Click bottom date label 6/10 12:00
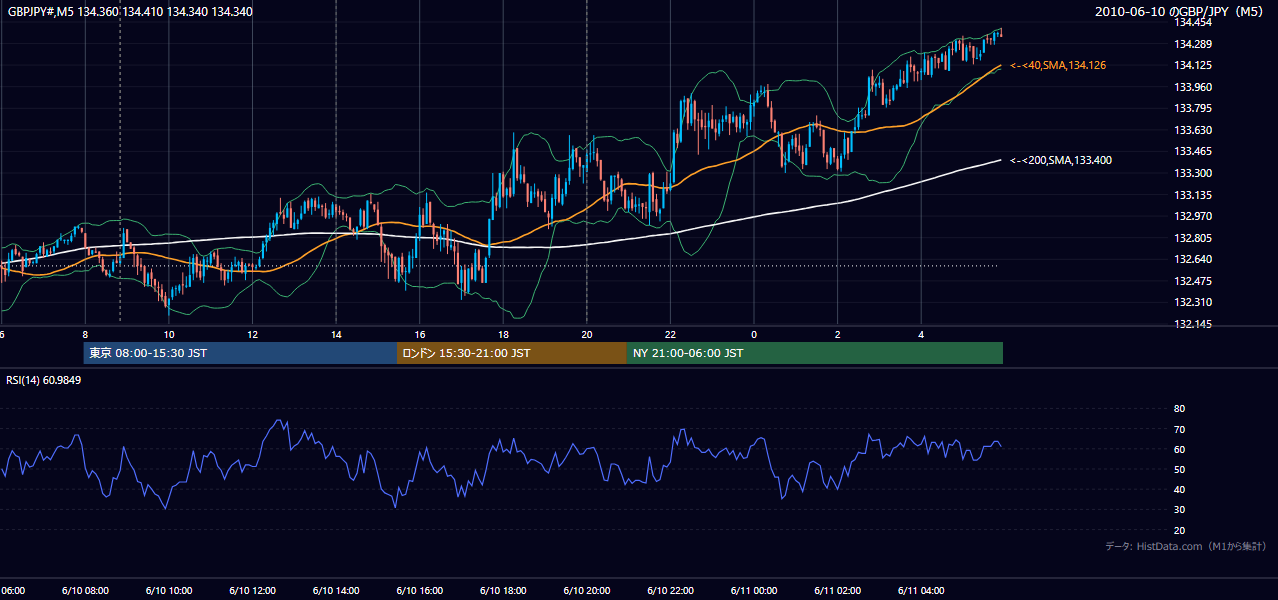Image resolution: width=1278 pixels, height=600 pixels. pyautogui.click(x=252, y=591)
